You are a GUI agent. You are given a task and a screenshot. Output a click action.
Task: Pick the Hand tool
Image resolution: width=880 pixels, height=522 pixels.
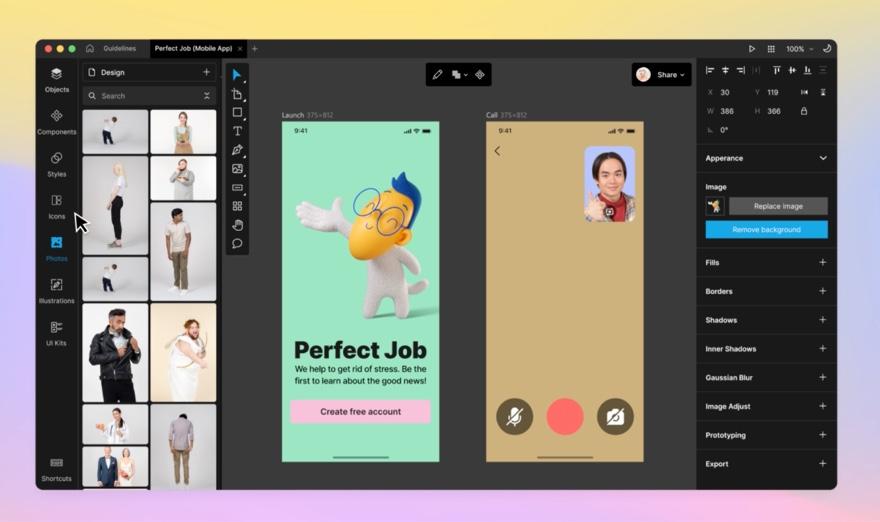(x=237, y=225)
